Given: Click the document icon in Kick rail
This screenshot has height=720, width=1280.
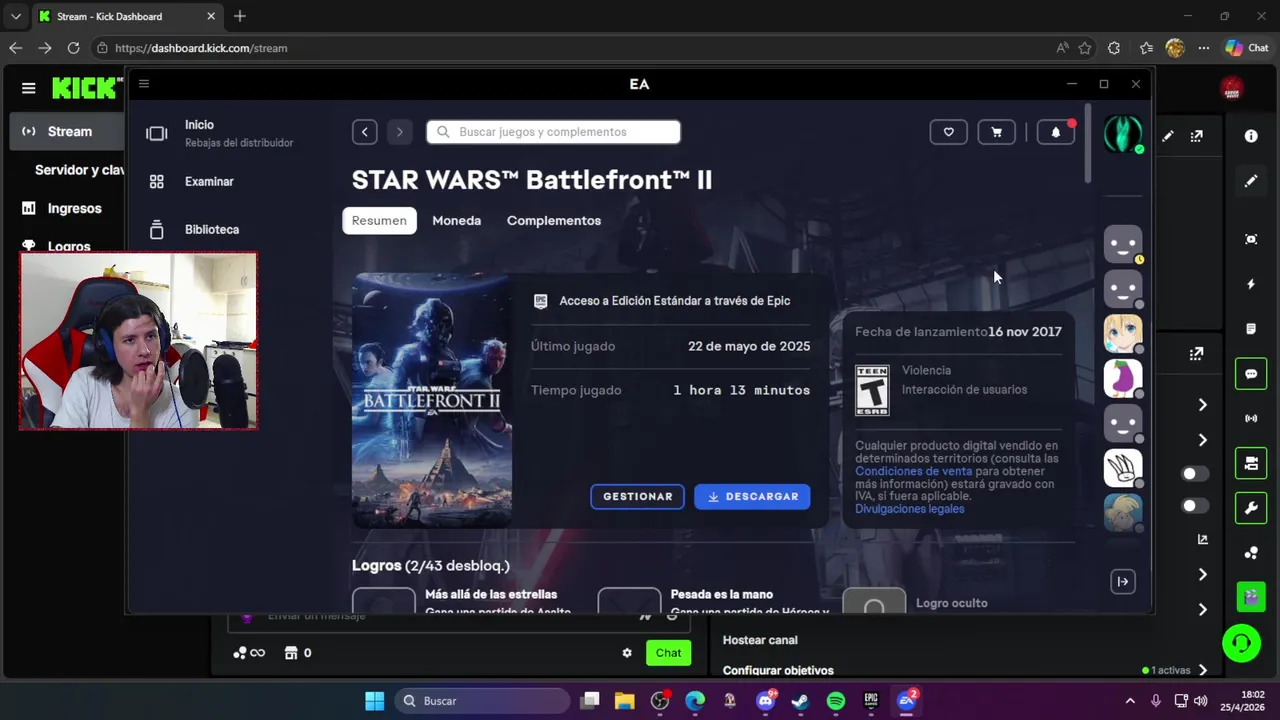Looking at the screenshot, I should coord(1251,329).
